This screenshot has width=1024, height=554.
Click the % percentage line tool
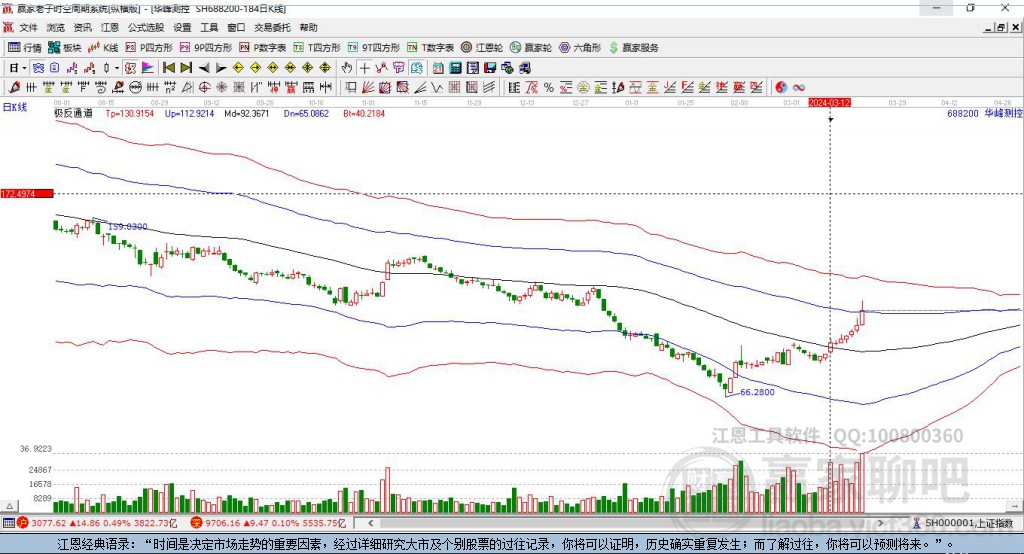[x=549, y=88]
